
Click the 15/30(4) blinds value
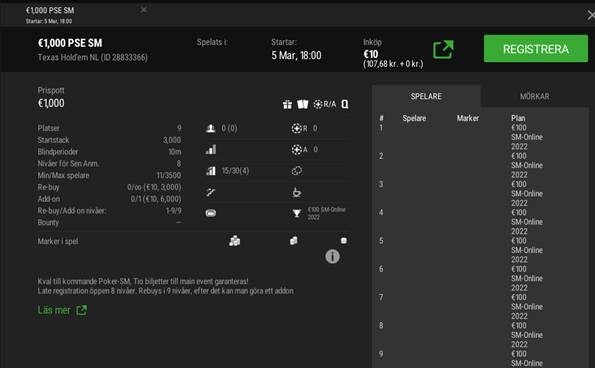tap(235, 171)
